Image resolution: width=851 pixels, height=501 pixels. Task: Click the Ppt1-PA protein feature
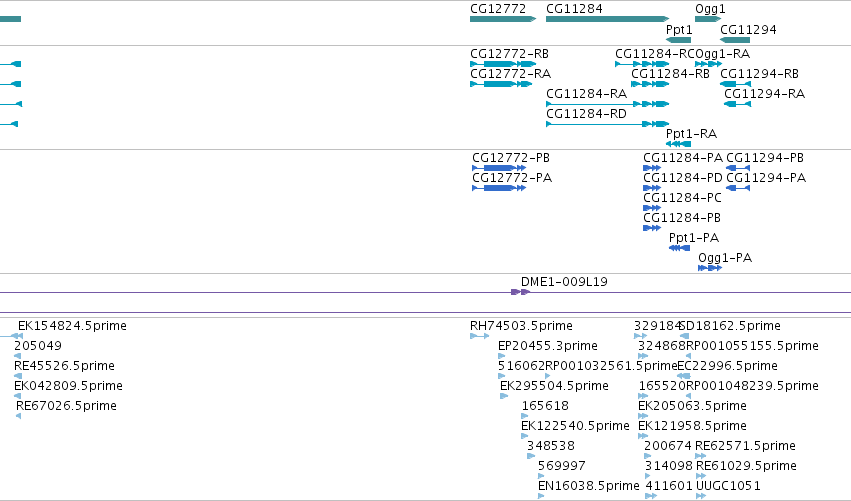[x=679, y=248]
